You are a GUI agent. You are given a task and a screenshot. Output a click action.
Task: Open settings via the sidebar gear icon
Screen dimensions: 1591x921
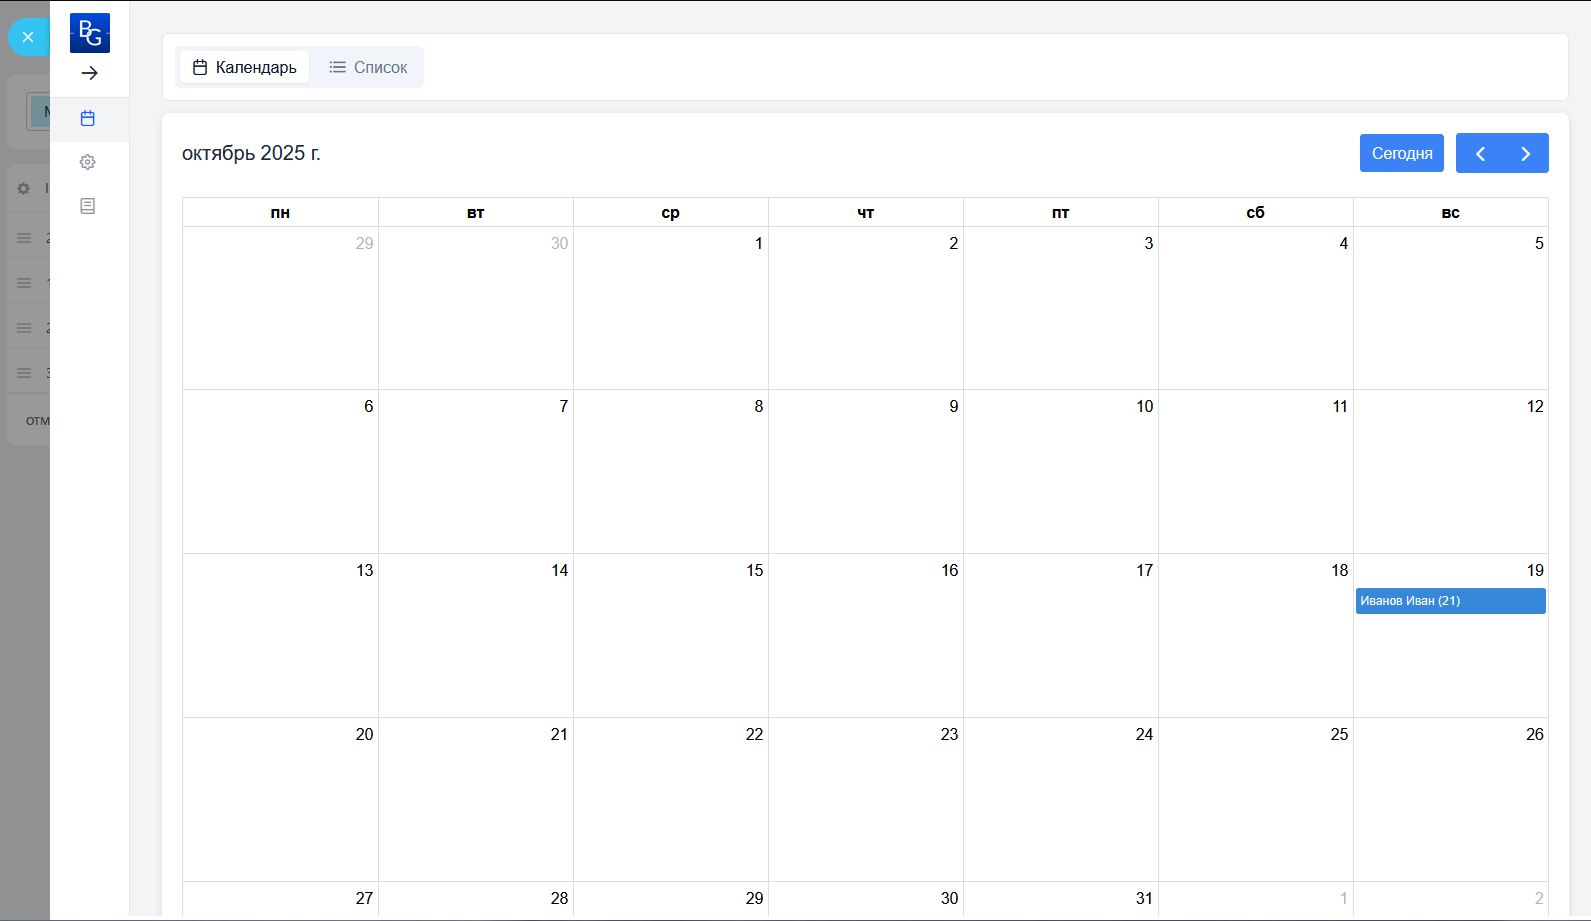pos(88,162)
